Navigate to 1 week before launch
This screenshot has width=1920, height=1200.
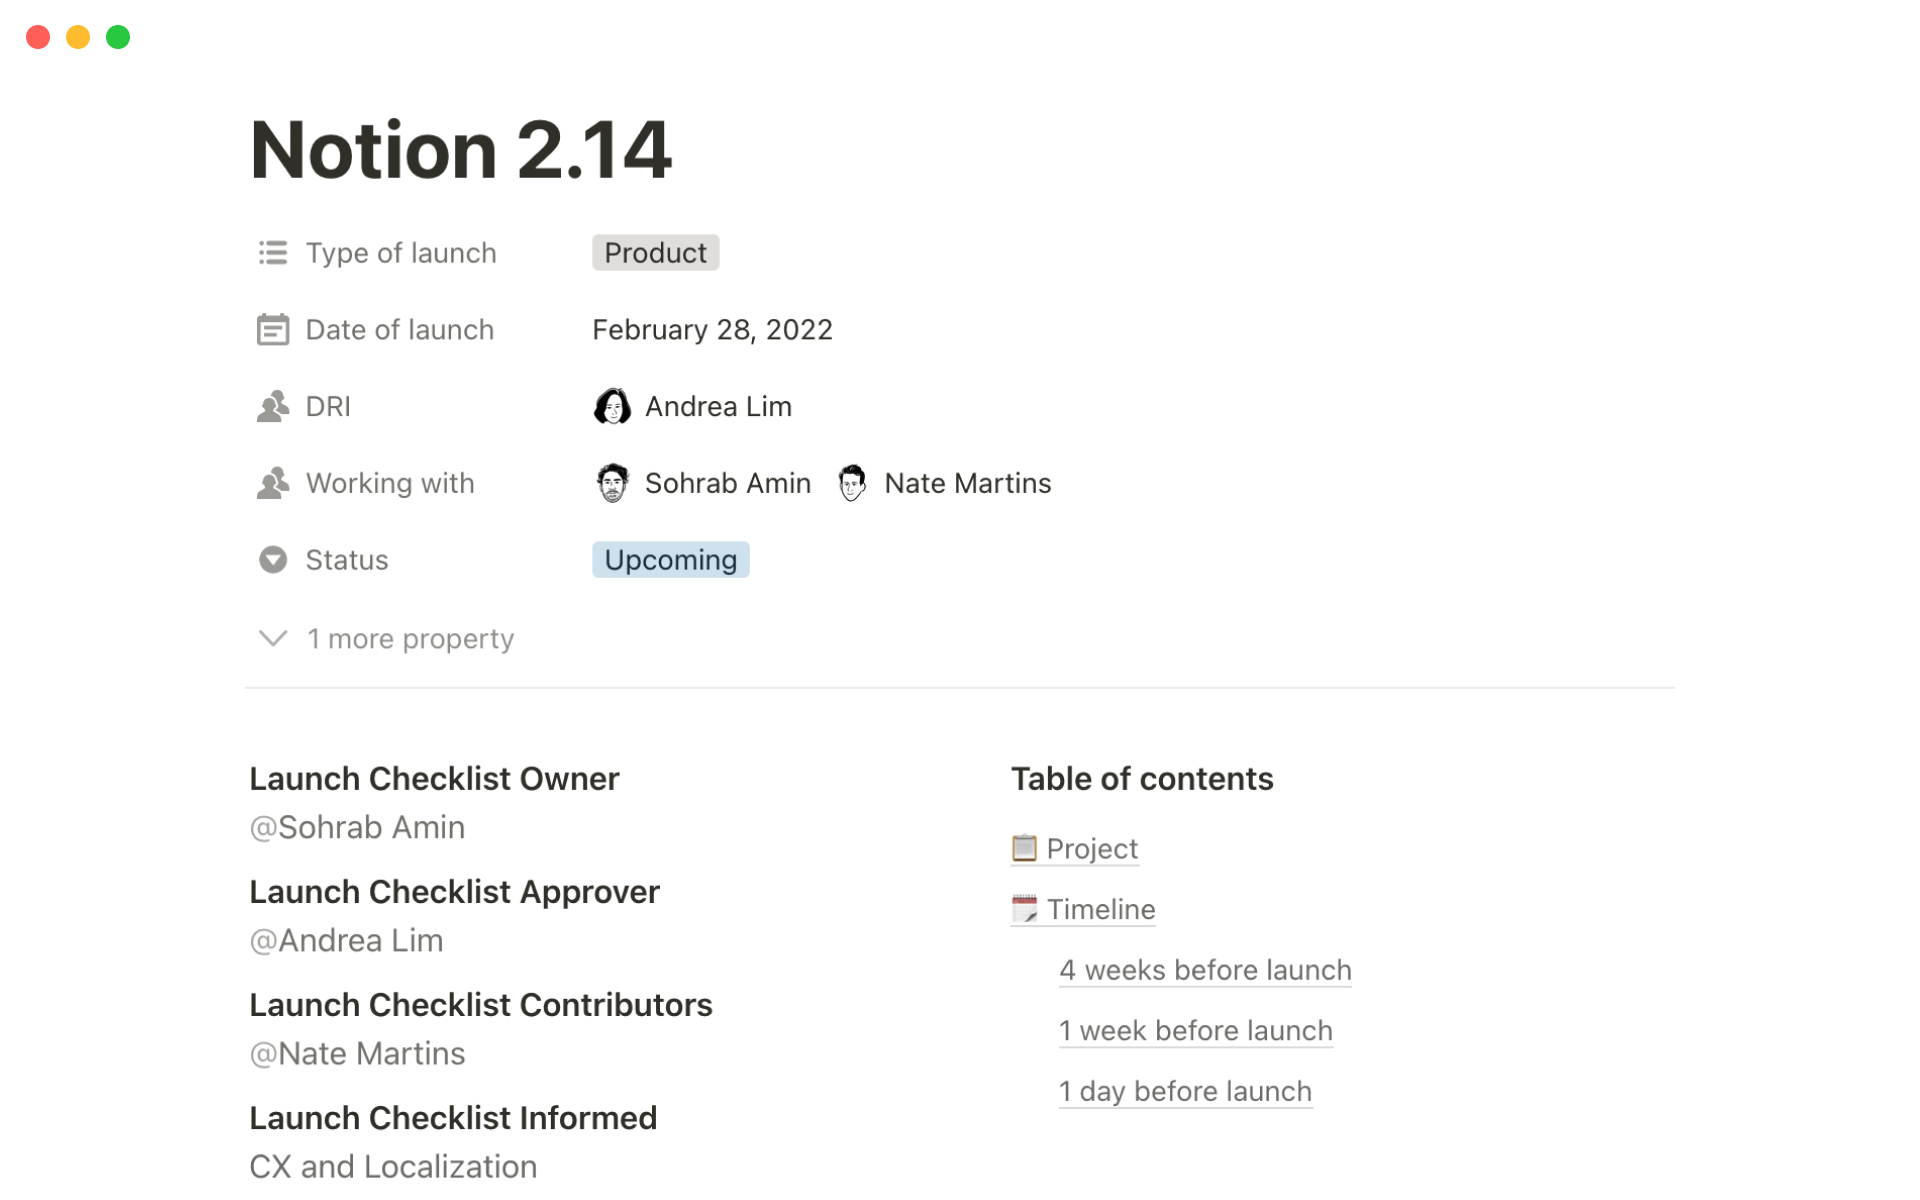1195,1031
